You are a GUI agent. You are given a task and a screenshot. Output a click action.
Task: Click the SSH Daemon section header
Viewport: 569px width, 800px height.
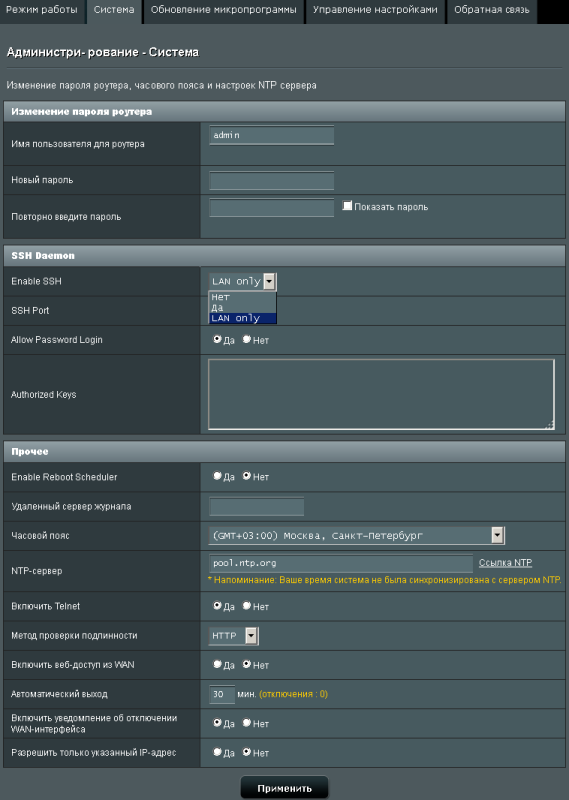pyautogui.click(x=284, y=256)
